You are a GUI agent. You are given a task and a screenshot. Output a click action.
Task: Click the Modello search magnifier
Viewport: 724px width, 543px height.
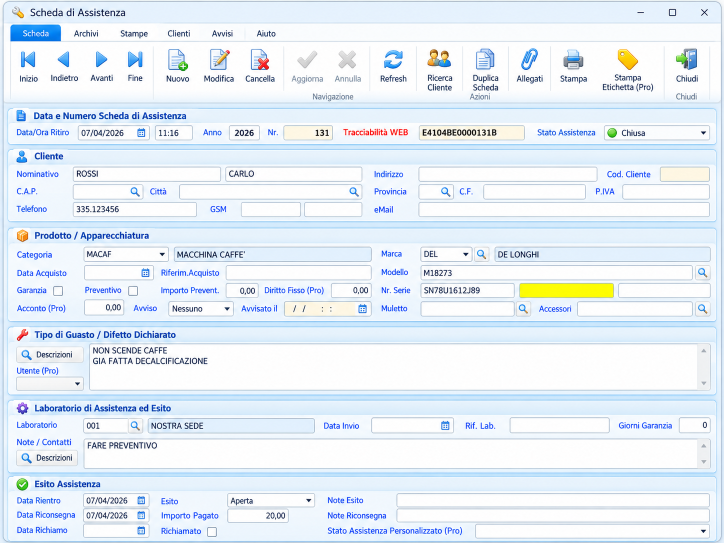tap(702, 273)
